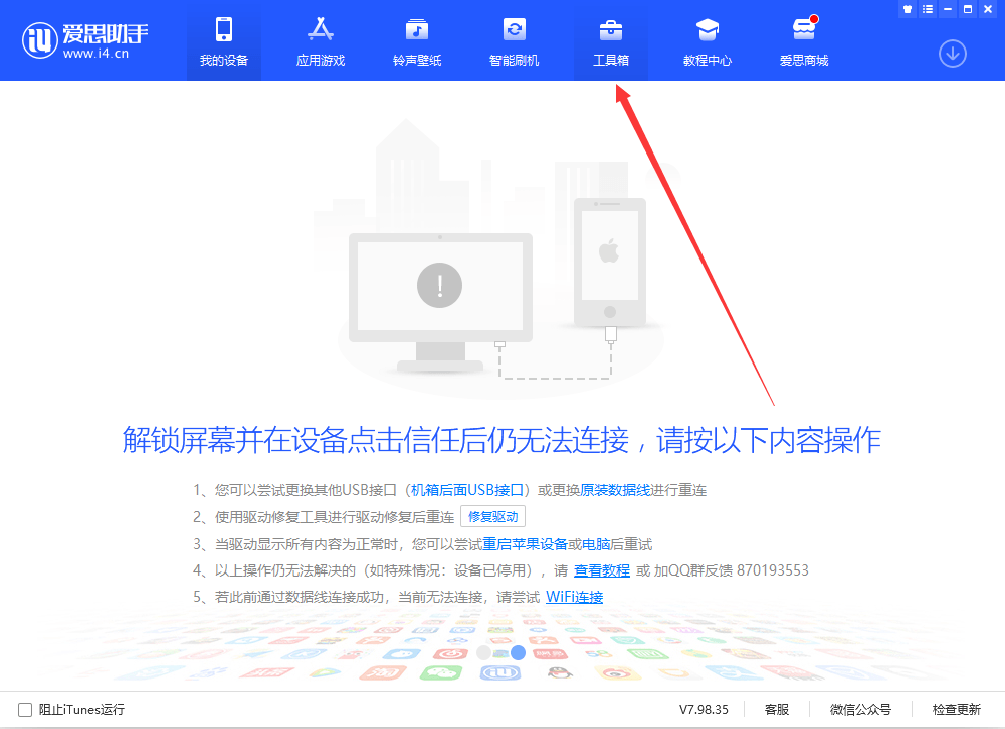Click the circular download arrow icon
The height and width of the screenshot is (729, 1005).
tap(953, 54)
